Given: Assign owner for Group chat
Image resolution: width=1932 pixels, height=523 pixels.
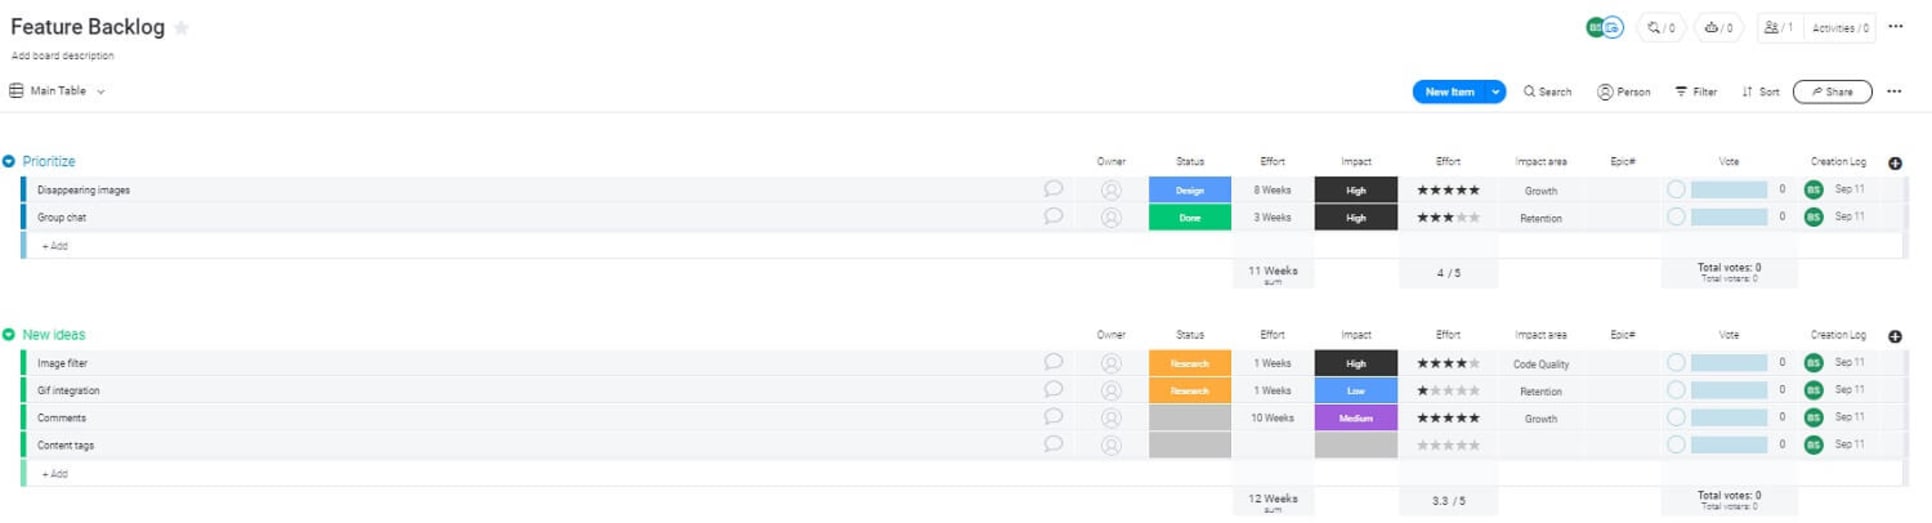Looking at the screenshot, I should pos(1111,217).
